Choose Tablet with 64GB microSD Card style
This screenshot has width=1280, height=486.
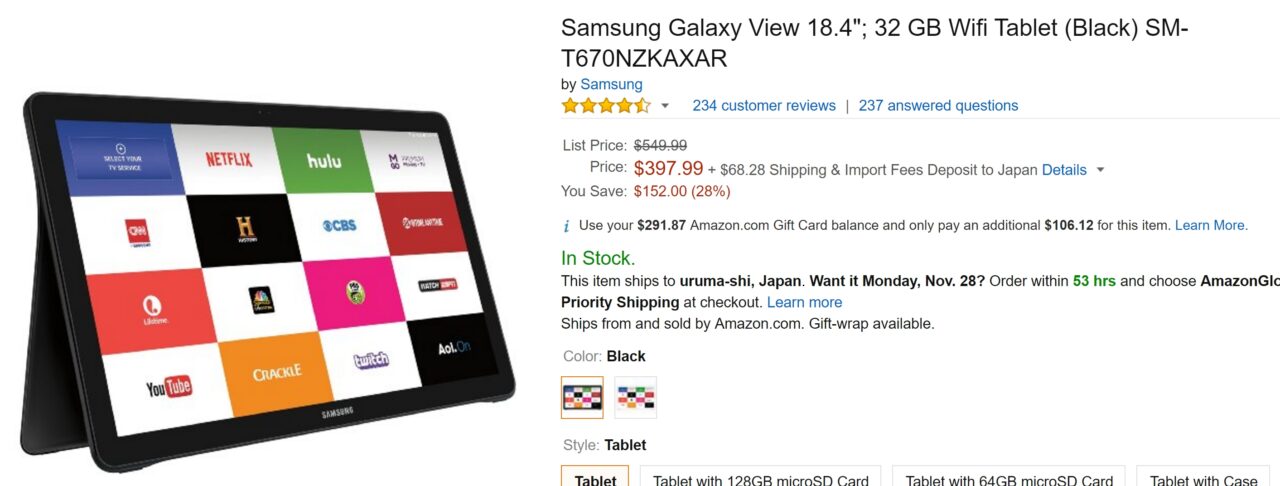pos(1009,479)
